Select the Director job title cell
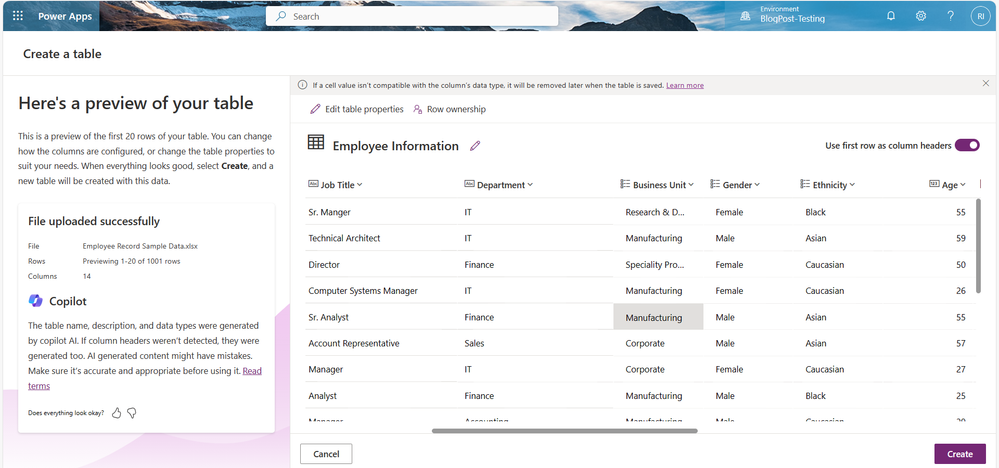The height and width of the screenshot is (468, 999). tap(382, 264)
